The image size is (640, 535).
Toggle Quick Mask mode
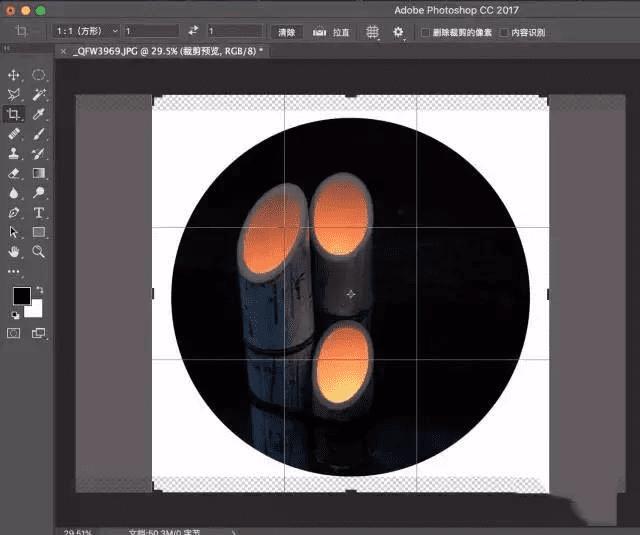[x=14, y=333]
